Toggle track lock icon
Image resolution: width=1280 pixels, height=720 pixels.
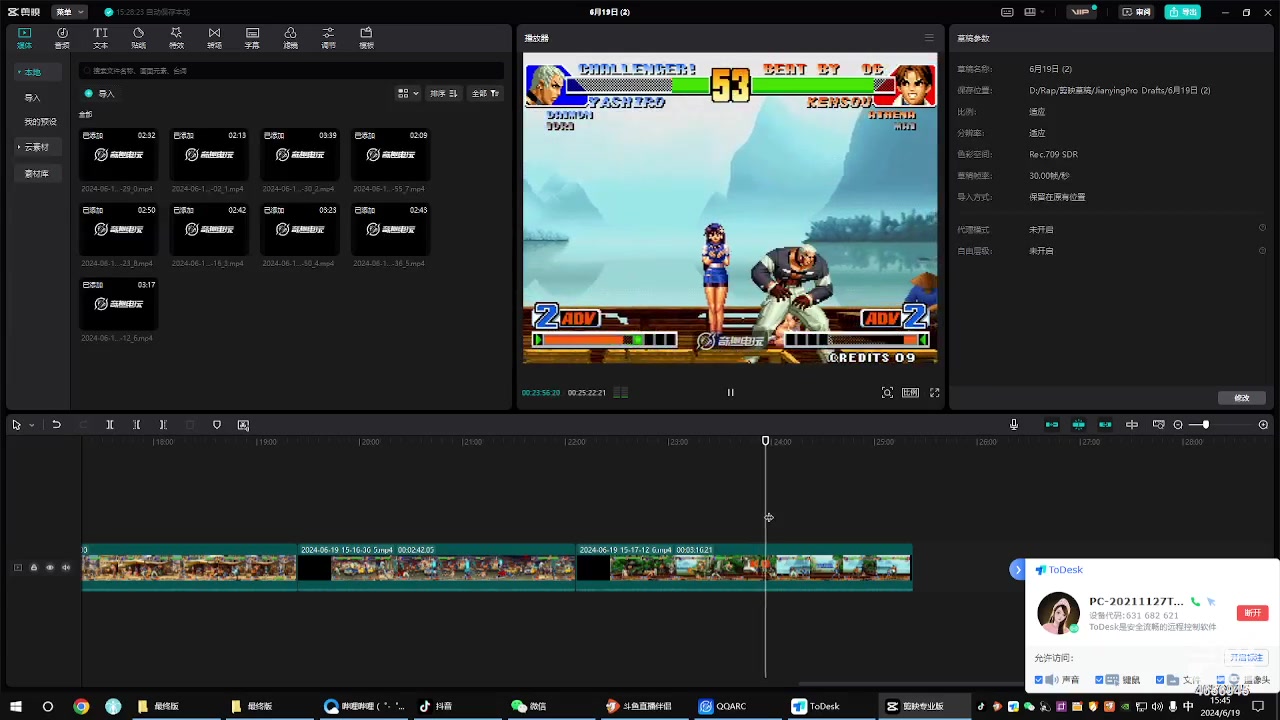(33, 568)
